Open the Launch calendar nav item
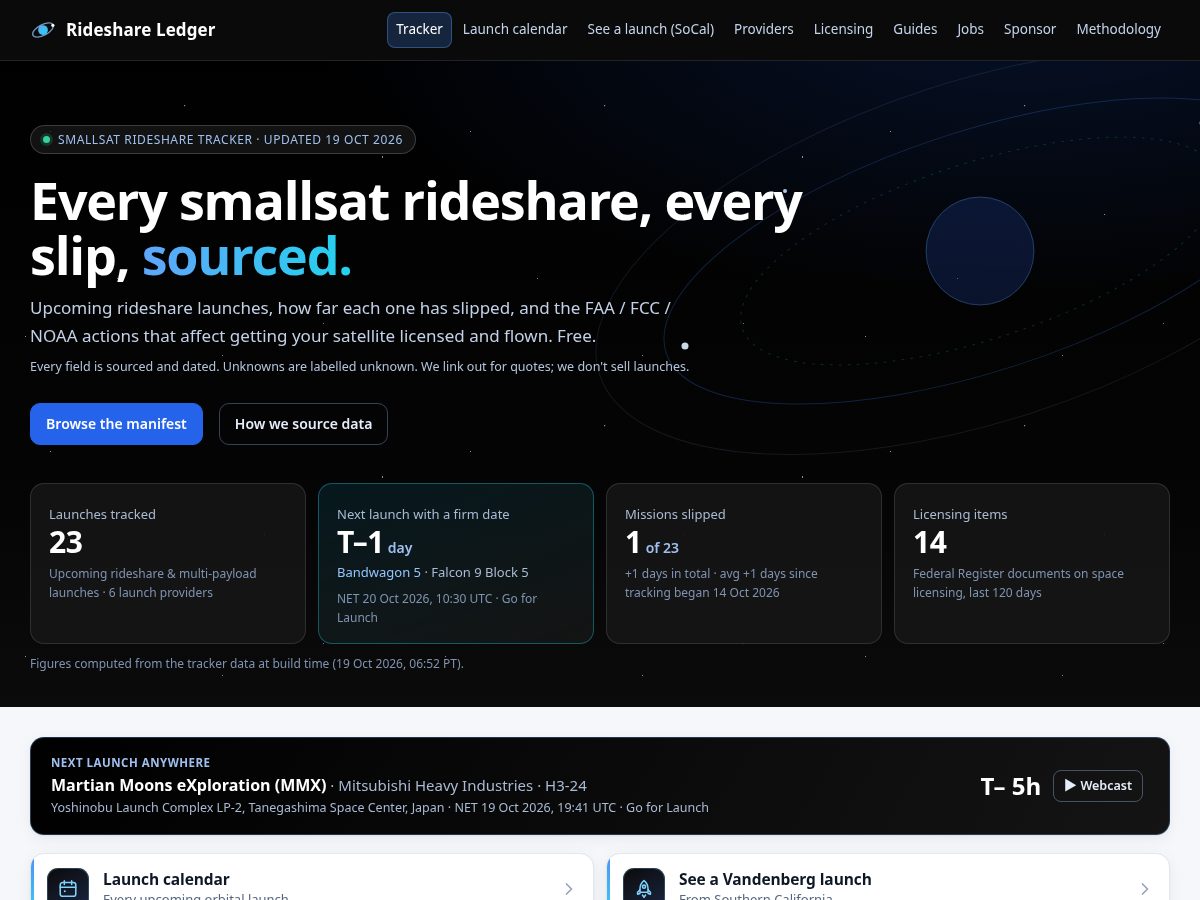Screen dimensions: 1200x900 [515, 30]
